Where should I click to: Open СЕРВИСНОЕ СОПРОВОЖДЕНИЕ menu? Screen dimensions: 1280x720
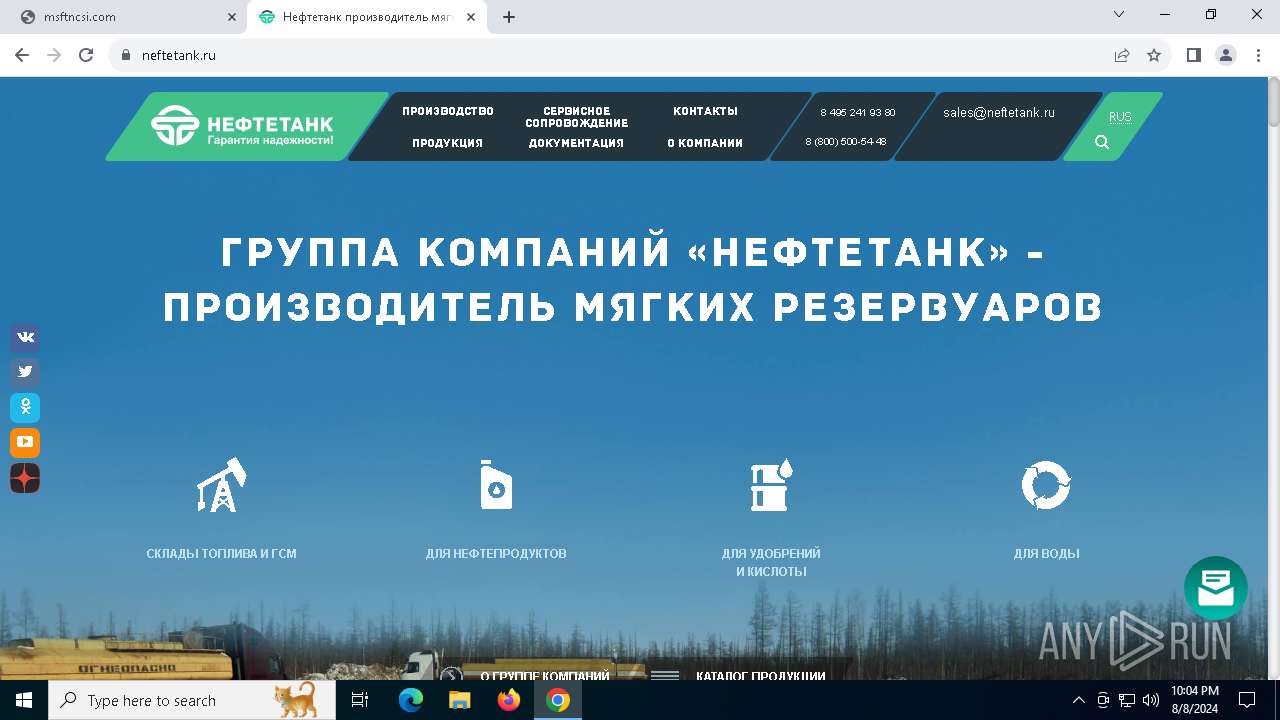pos(577,117)
